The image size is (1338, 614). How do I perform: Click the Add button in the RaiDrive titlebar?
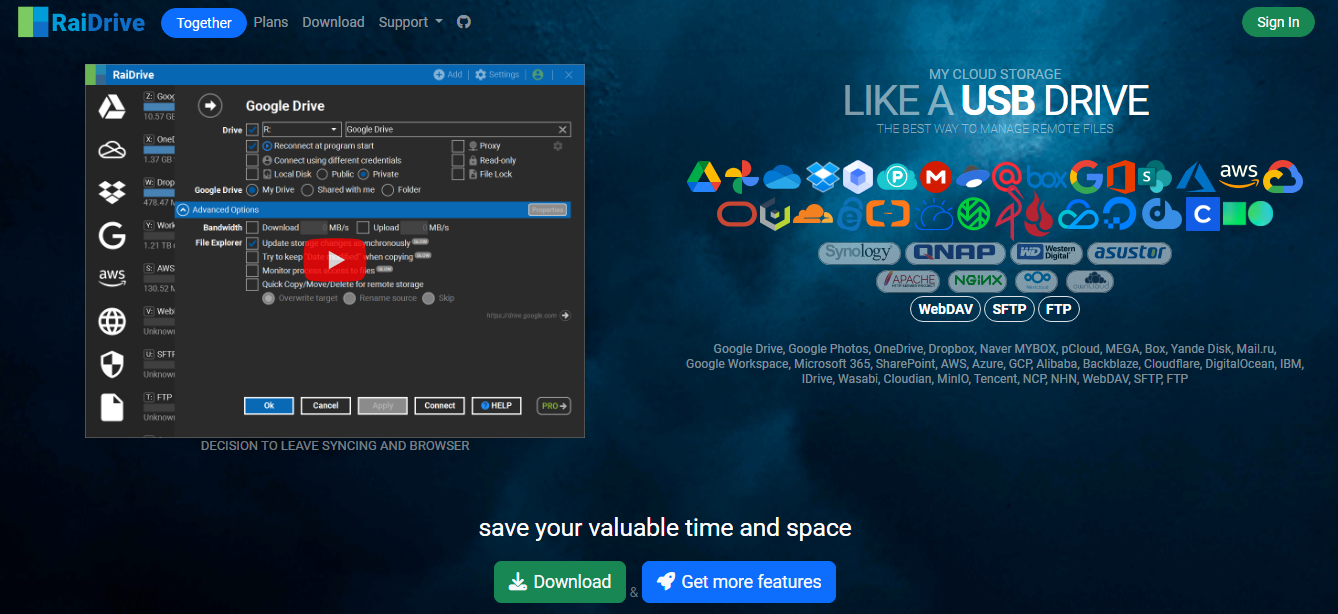pyautogui.click(x=448, y=75)
